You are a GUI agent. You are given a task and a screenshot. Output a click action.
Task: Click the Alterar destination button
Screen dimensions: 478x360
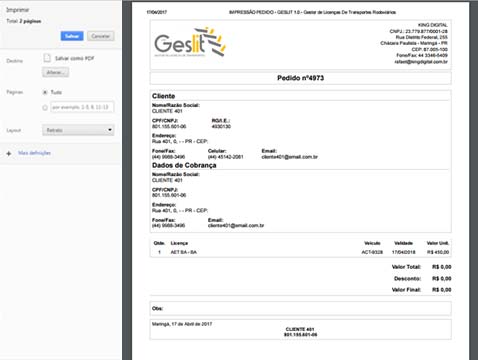(x=55, y=72)
